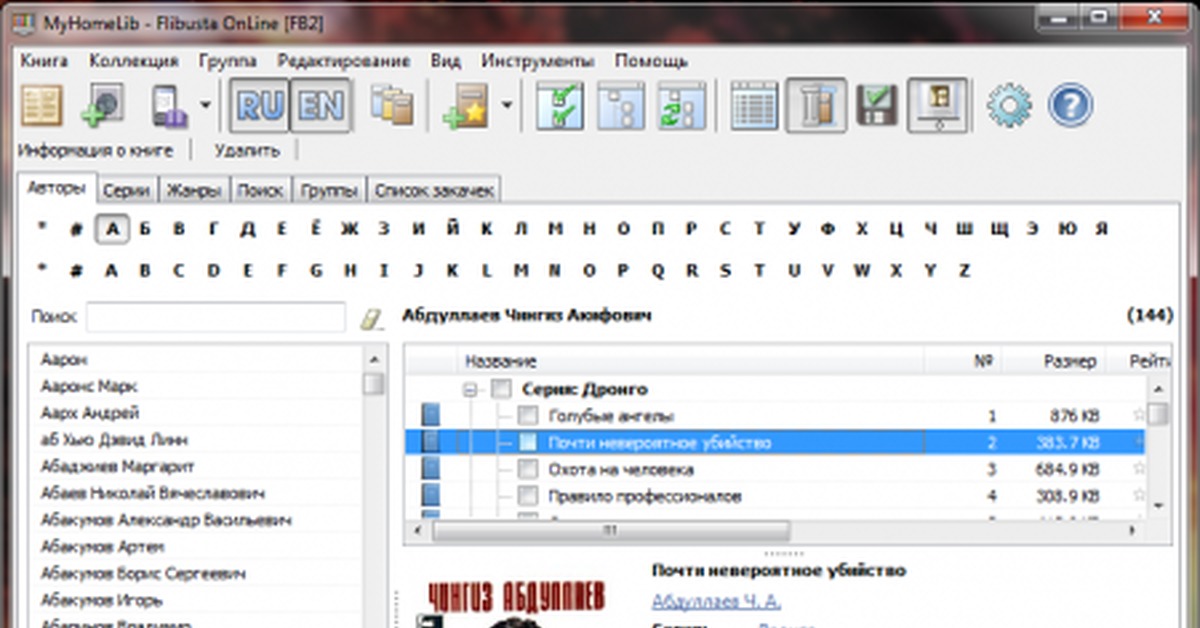1200x628 pixels.
Task: Click the select all checkmarks icon
Action: click(x=559, y=105)
